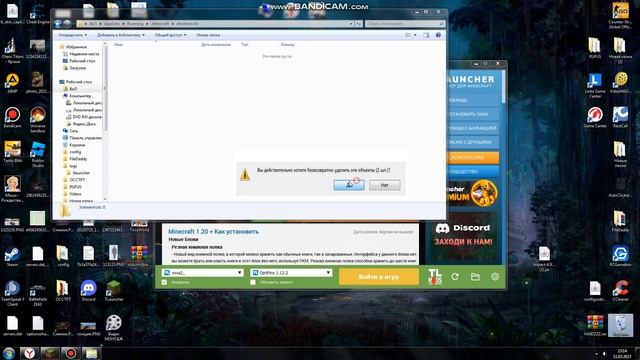Open the Упорядочить menu in Explorer
Image resolution: width=640 pixels, height=360 pixels.
coord(73,35)
